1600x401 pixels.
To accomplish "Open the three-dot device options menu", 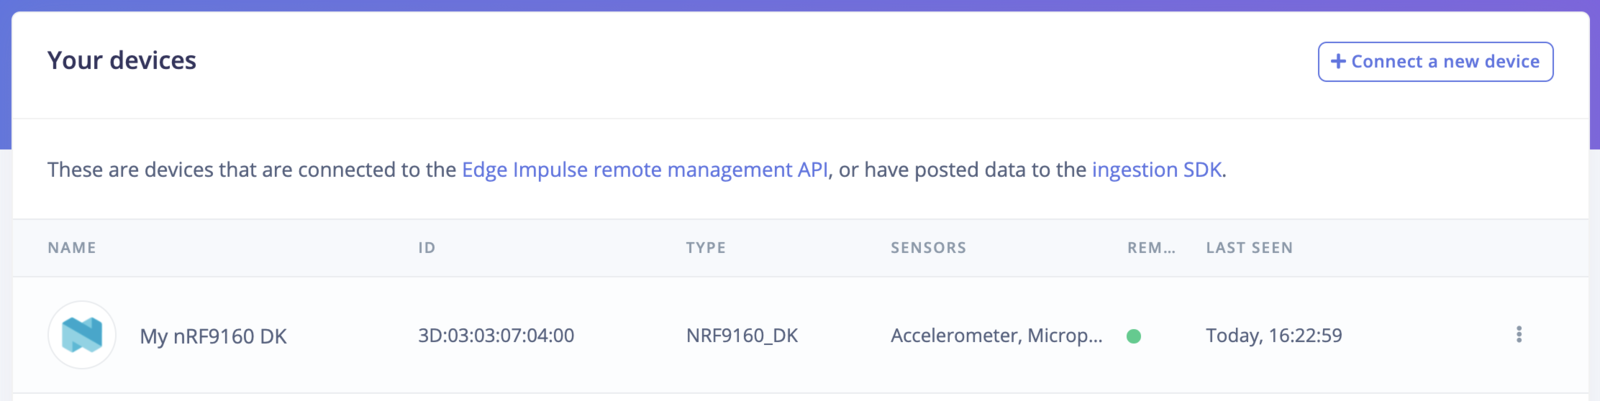I will 1518,335.
